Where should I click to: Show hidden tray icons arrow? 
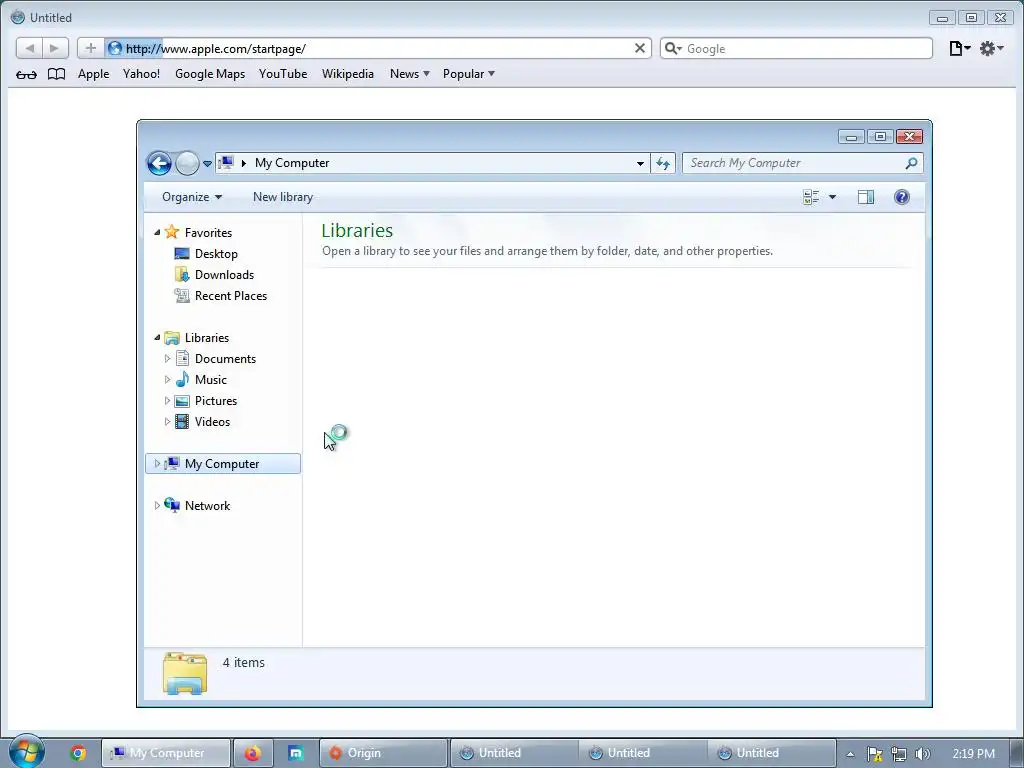[x=850, y=754]
